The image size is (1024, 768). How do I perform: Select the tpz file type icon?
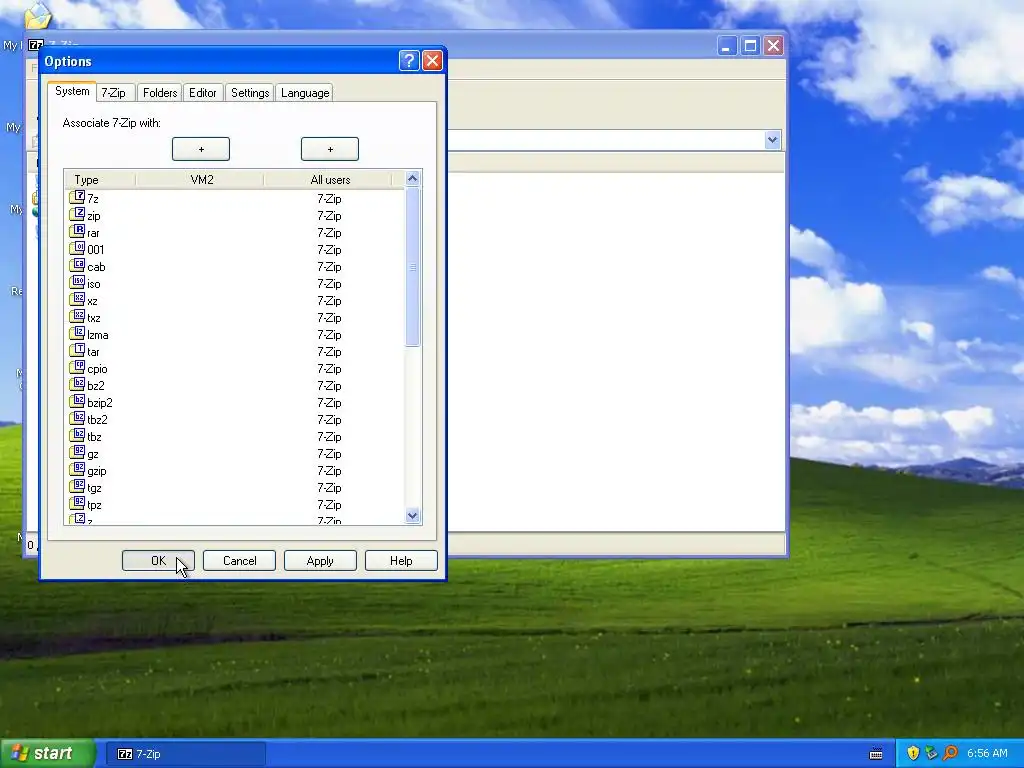coord(77,503)
